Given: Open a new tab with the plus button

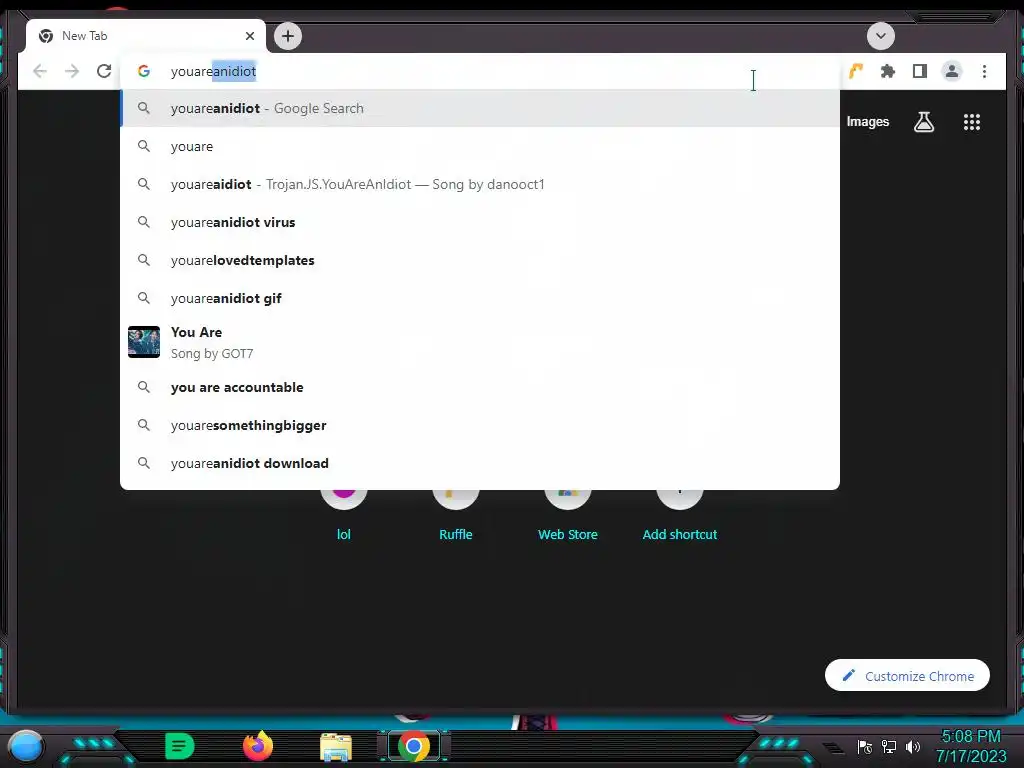Looking at the screenshot, I should pos(287,36).
